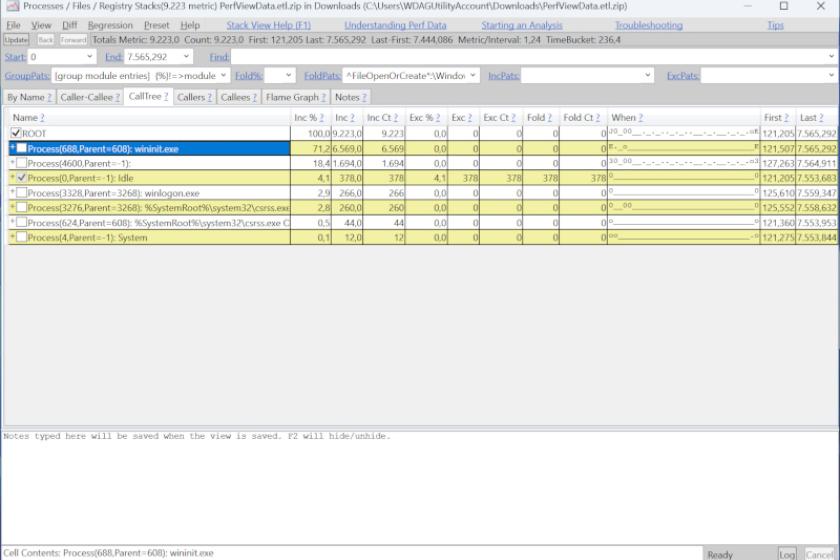Open the Diff menu
840x560 pixels.
pos(70,25)
